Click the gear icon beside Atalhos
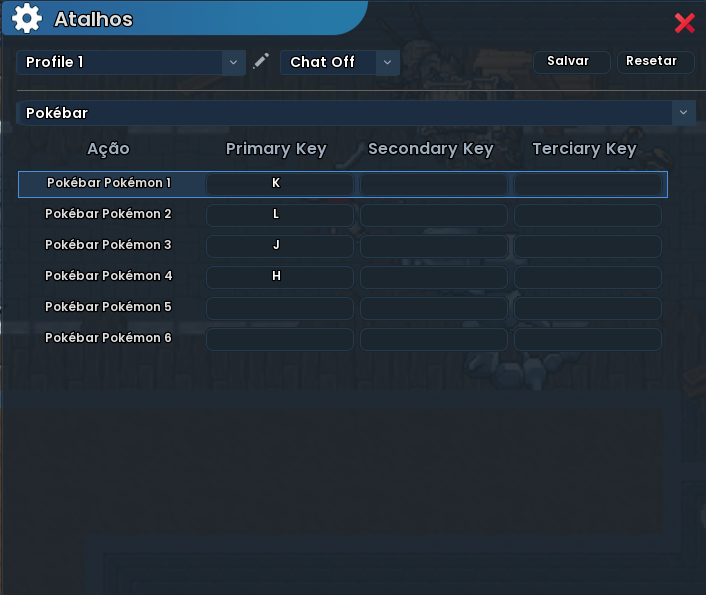This screenshot has width=706, height=595. 27,18
